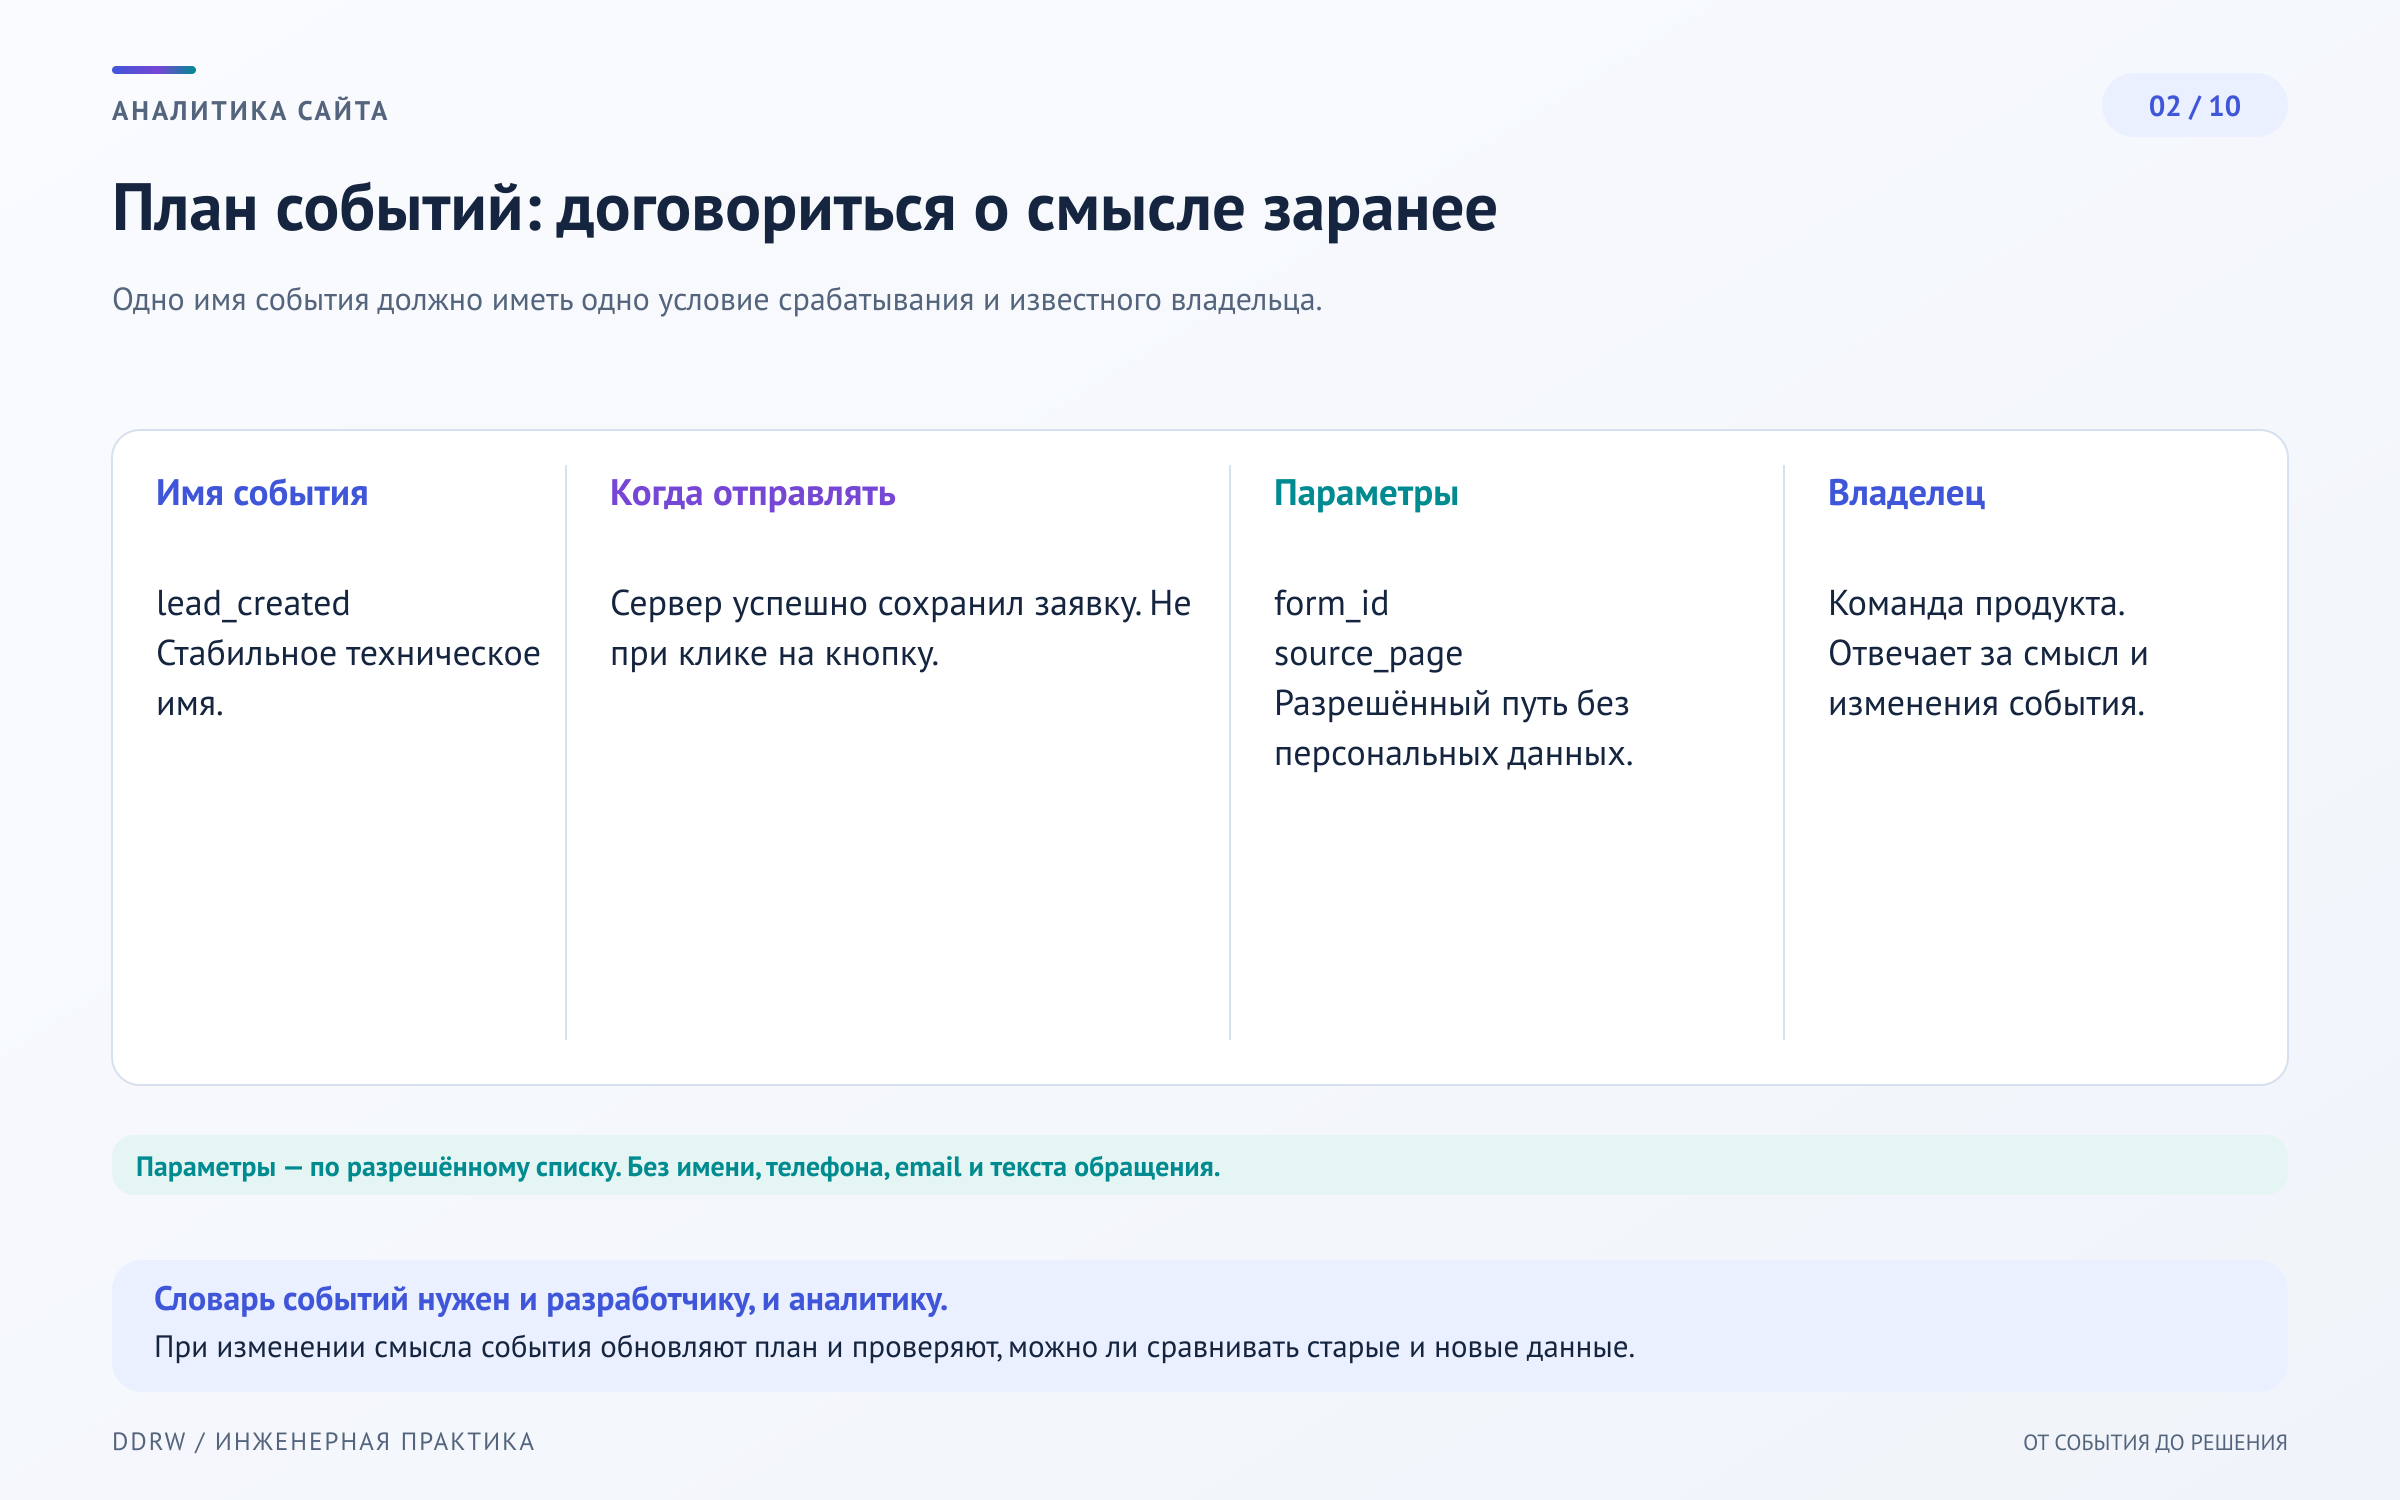2400x1500 pixels.
Task: Select the text Сервер успешно сохранил заявку
Action: [x=876, y=604]
